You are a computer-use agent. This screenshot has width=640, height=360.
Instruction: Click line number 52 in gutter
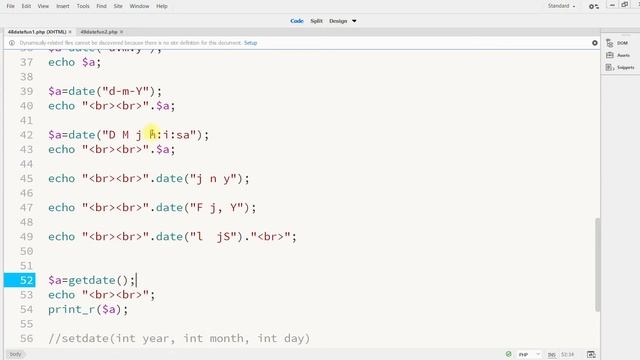point(27,280)
